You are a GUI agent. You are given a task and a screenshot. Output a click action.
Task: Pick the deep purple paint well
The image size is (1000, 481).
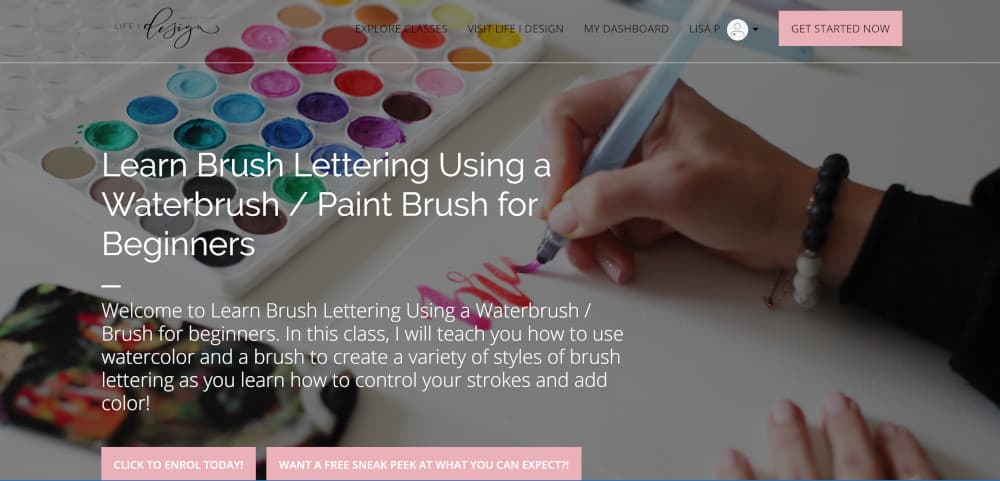click(x=323, y=107)
